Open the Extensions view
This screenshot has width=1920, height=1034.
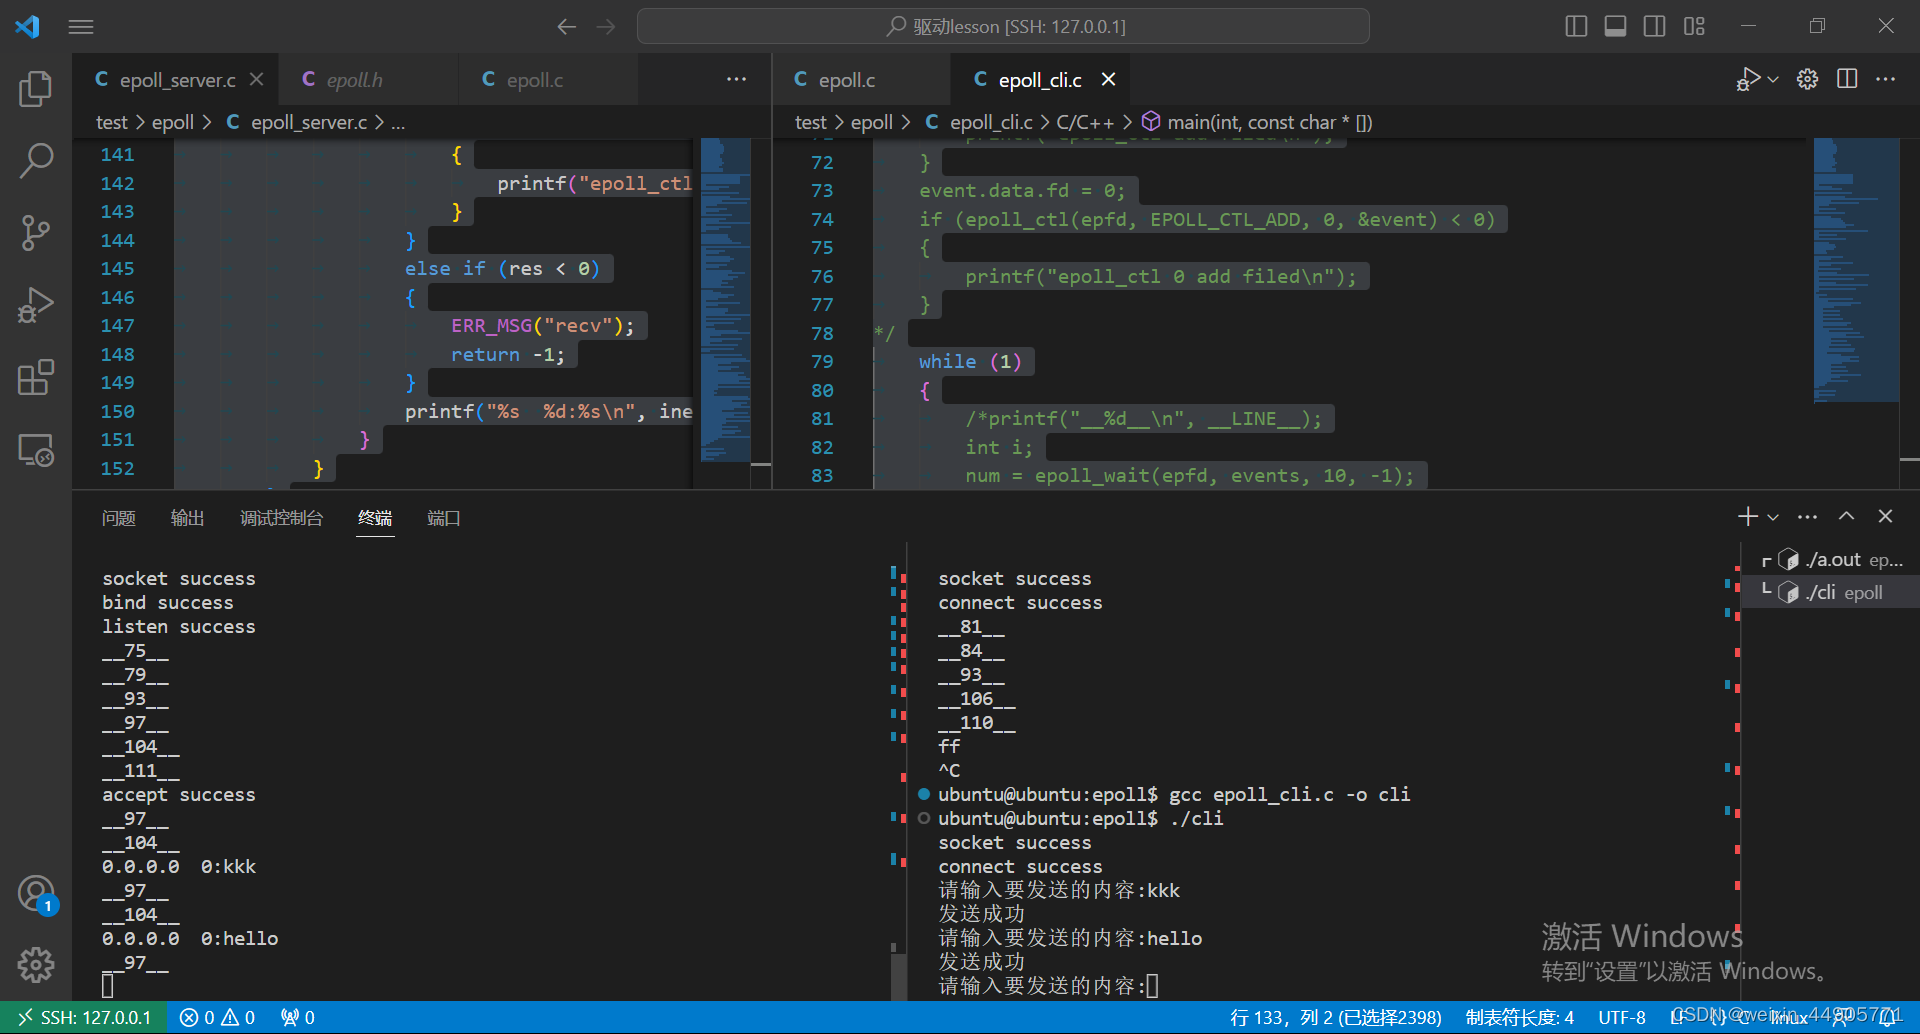click(36, 378)
